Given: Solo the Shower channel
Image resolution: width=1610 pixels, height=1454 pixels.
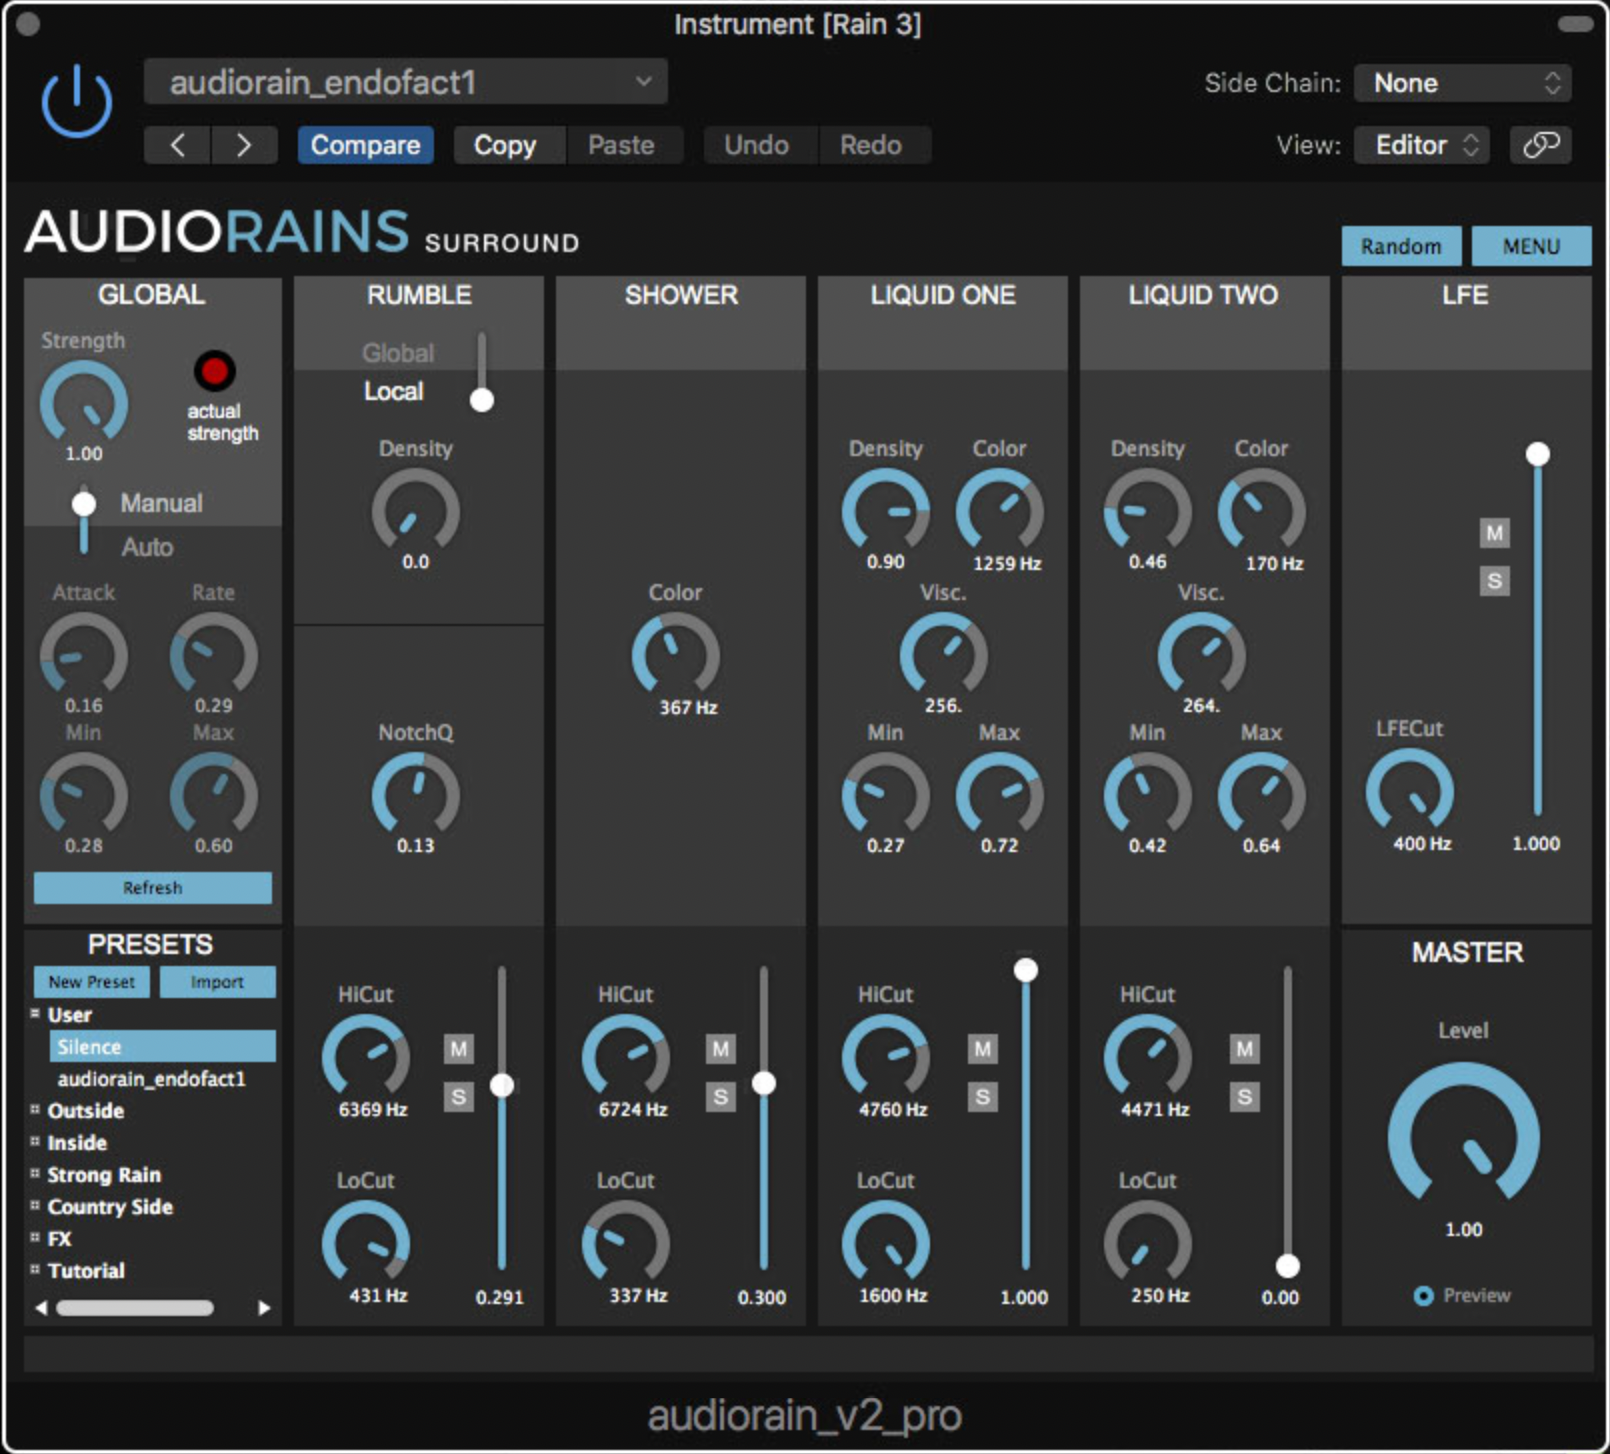Looking at the screenshot, I should tap(721, 1097).
